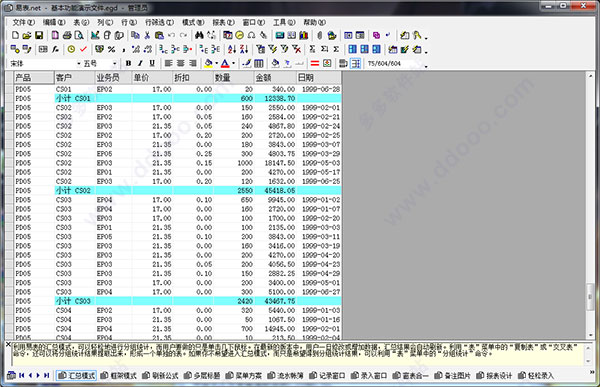Expand the first toolbar row overflow arrow

click(426, 37)
